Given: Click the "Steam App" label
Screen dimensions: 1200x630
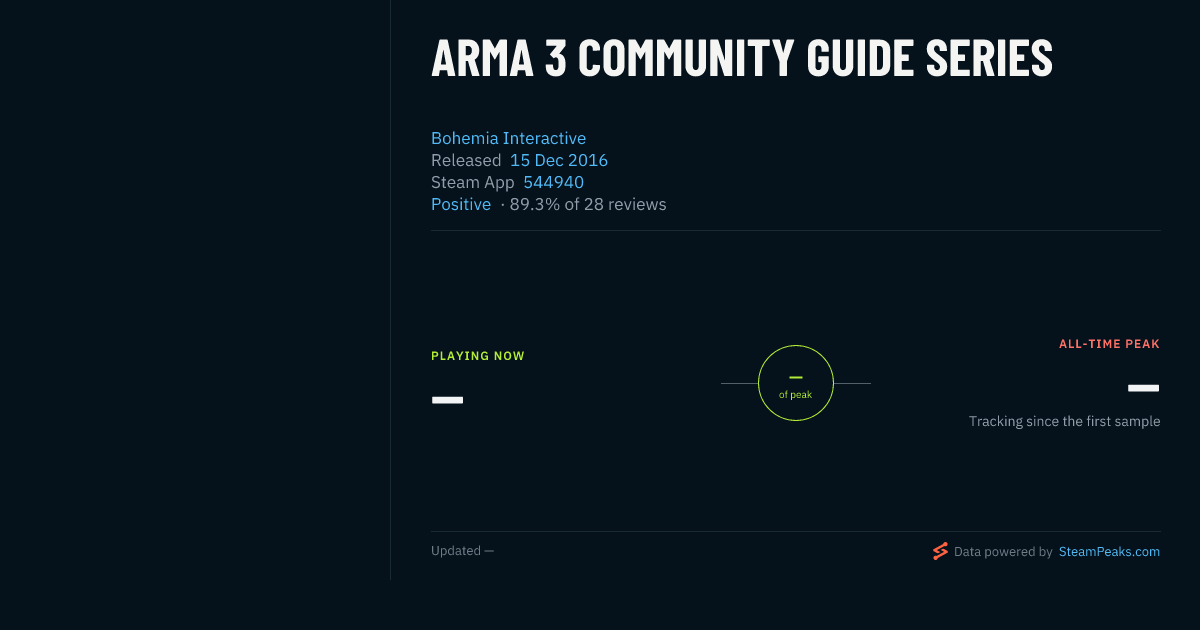Looking at the screenshot, I should pyautogui.click(x=473, y=182).
